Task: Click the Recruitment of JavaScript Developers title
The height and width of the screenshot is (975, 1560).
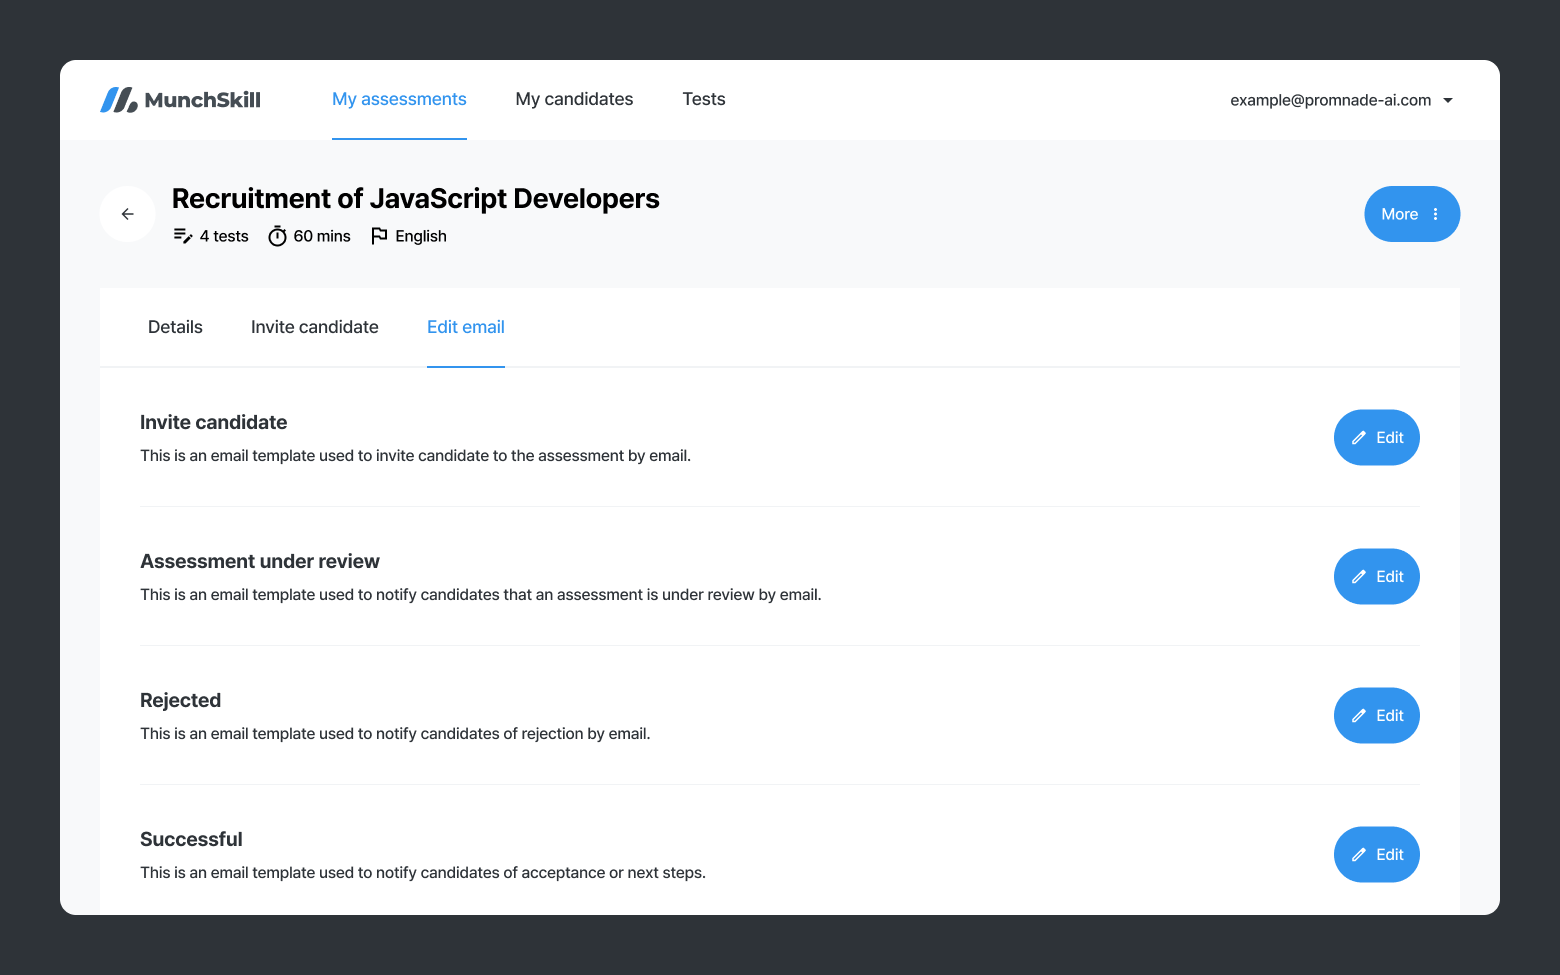Action: pos(416,198)
